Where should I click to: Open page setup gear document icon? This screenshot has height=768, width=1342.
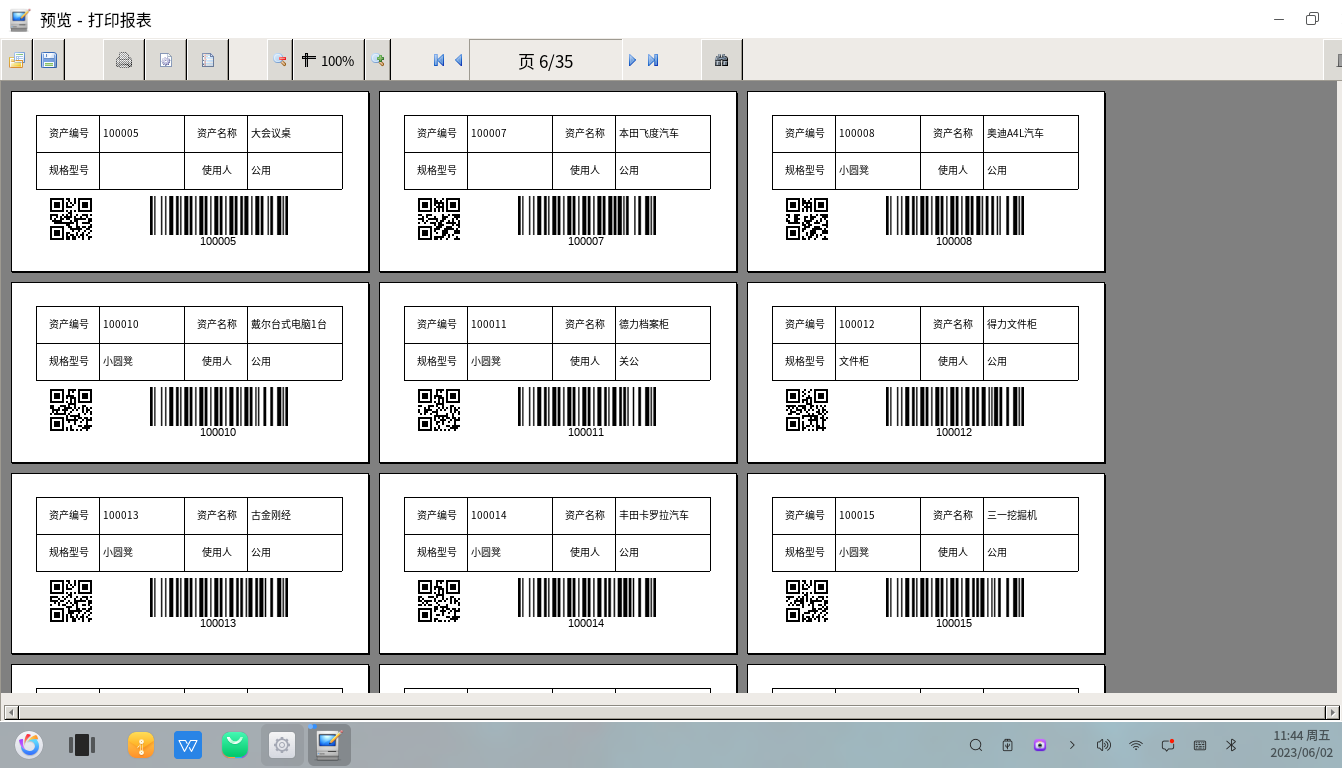[166, 60]
